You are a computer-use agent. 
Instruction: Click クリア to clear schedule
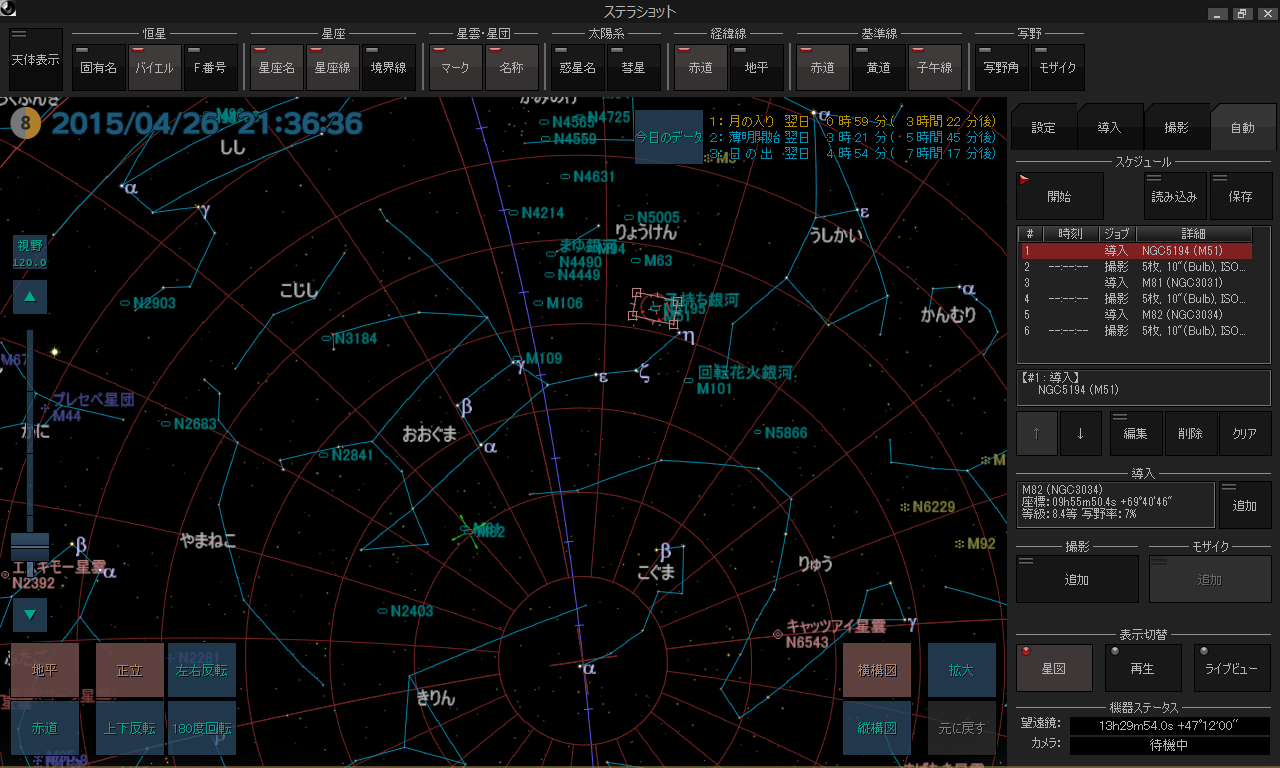point(1244,433)
